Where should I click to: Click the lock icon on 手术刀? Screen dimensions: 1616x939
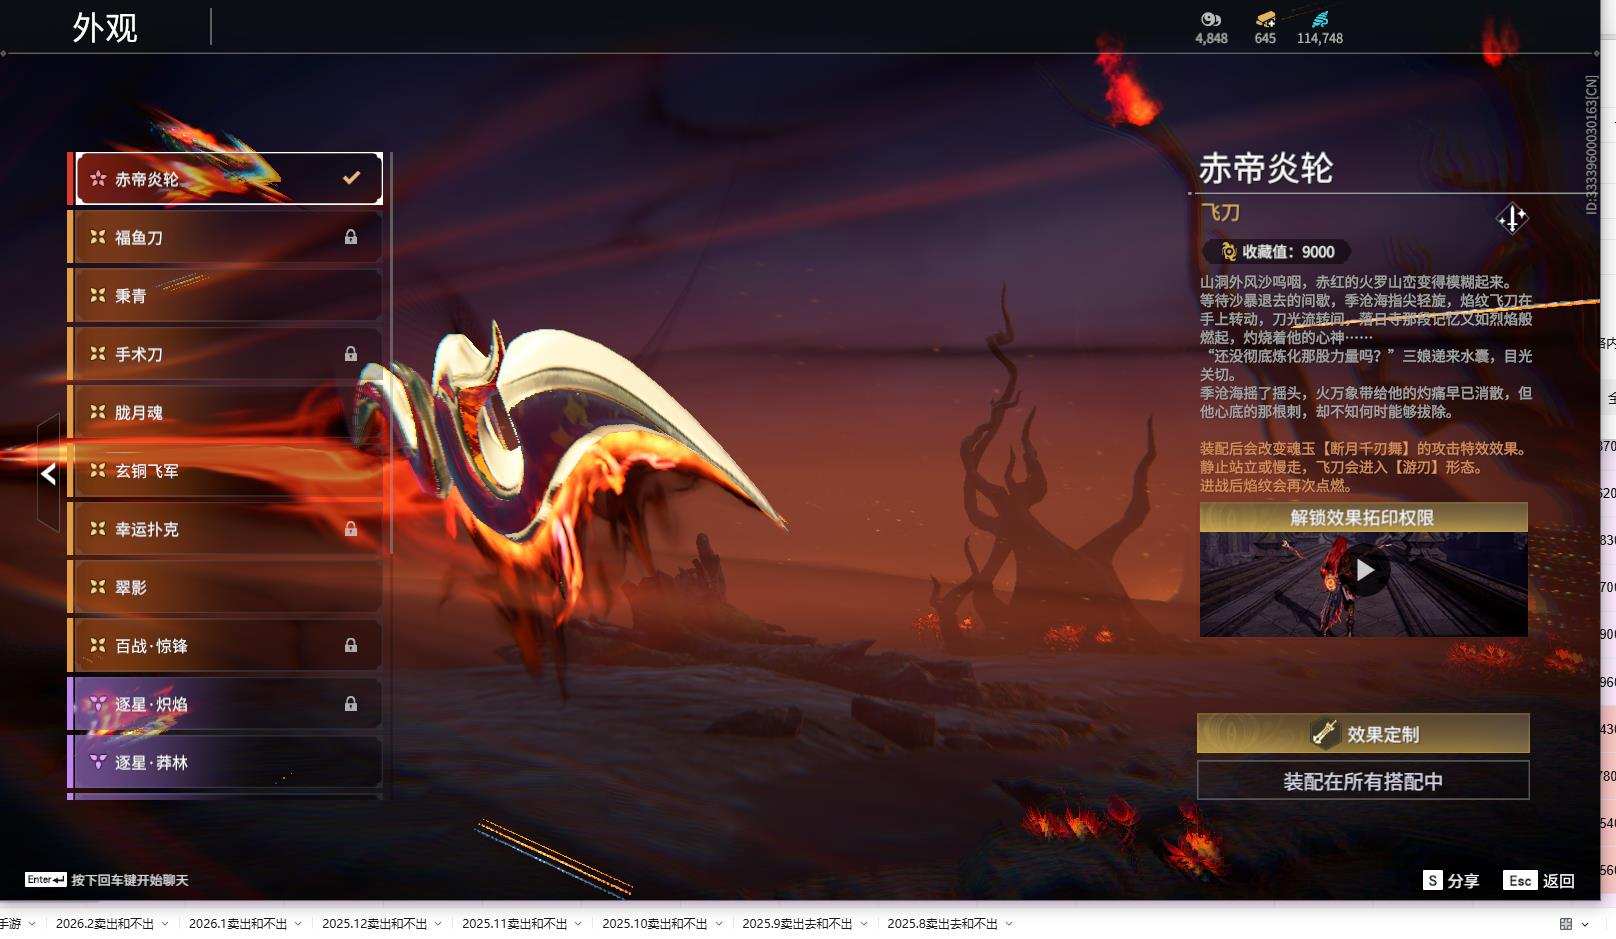pyautogui.click(x=351, y=353)
